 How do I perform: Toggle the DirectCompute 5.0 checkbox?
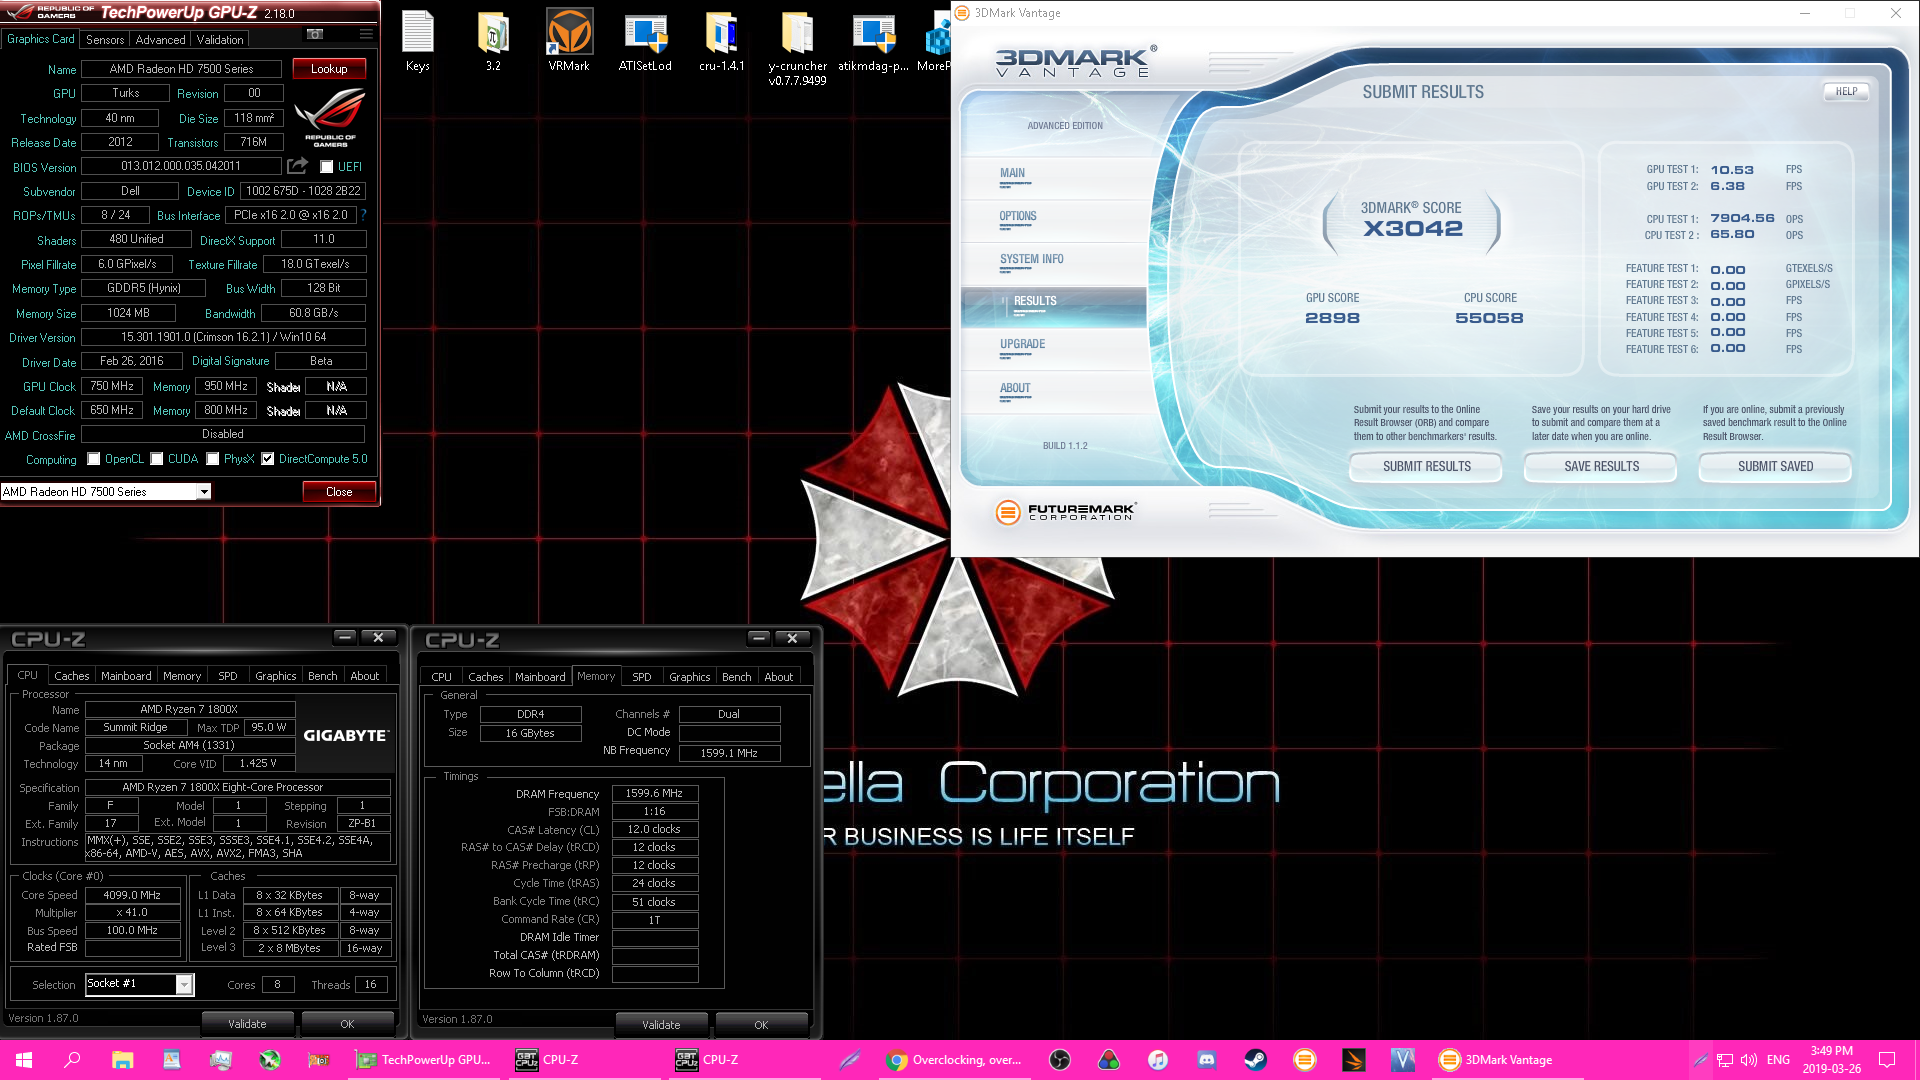[268, 459]
